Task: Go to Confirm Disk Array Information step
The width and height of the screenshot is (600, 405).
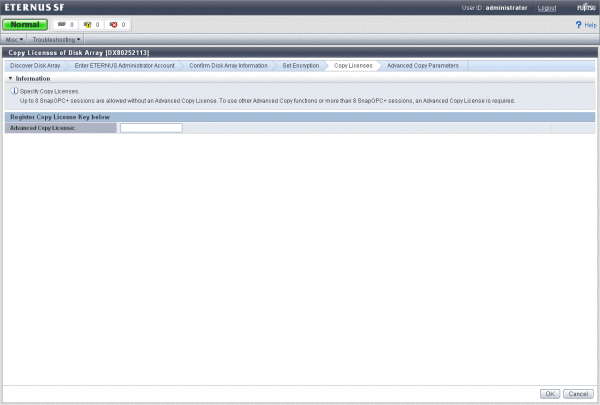Action: 228,65
